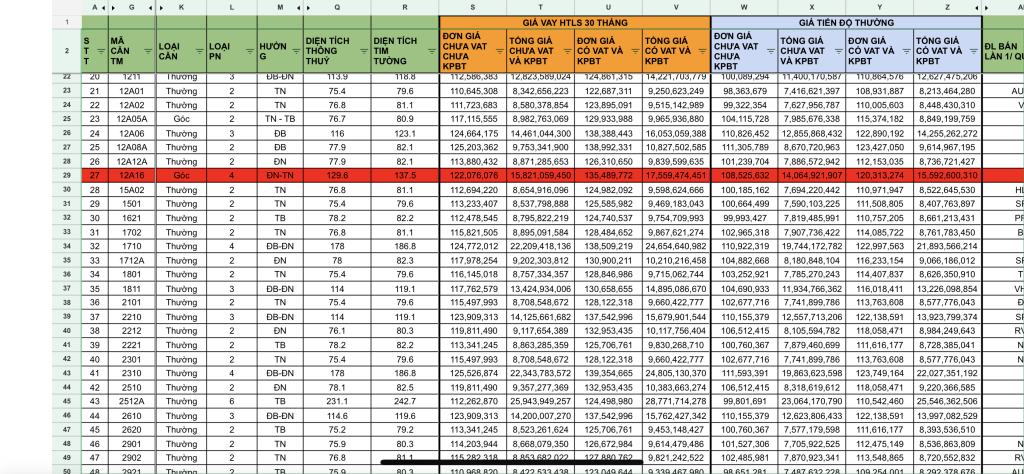
Task: Open filter icon in column V orange header
Action: (x=701, y=51)
